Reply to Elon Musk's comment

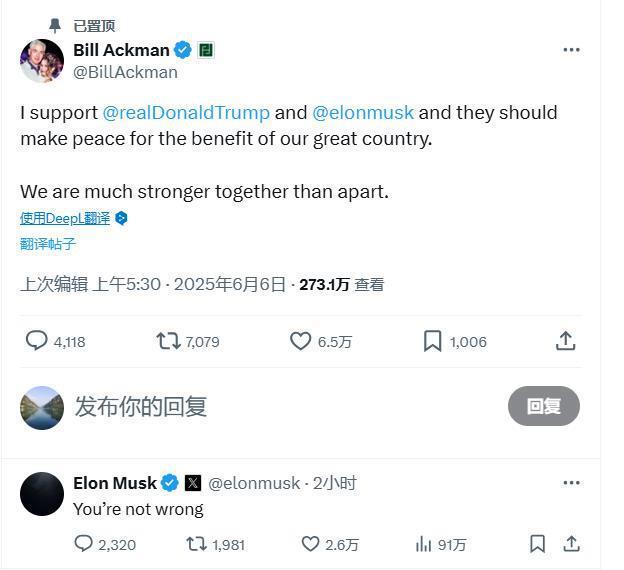point(84,544)
